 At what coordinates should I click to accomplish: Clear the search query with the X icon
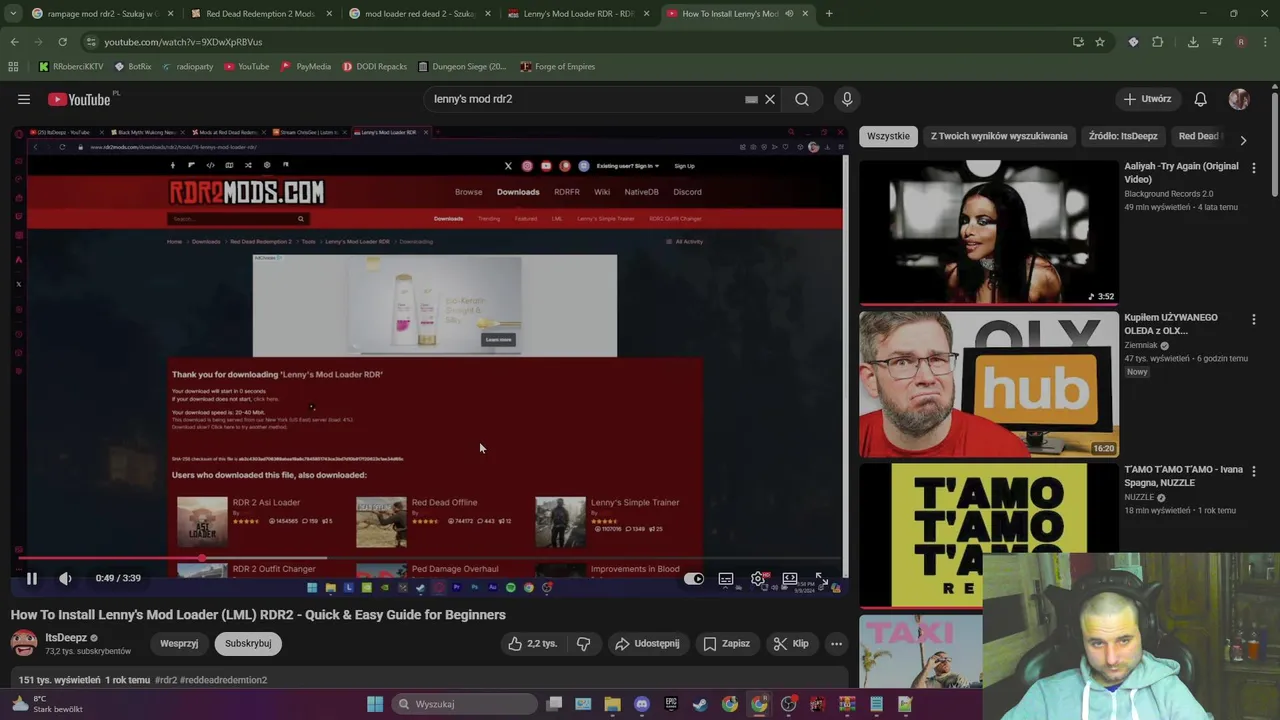click(x=770, y=99)
